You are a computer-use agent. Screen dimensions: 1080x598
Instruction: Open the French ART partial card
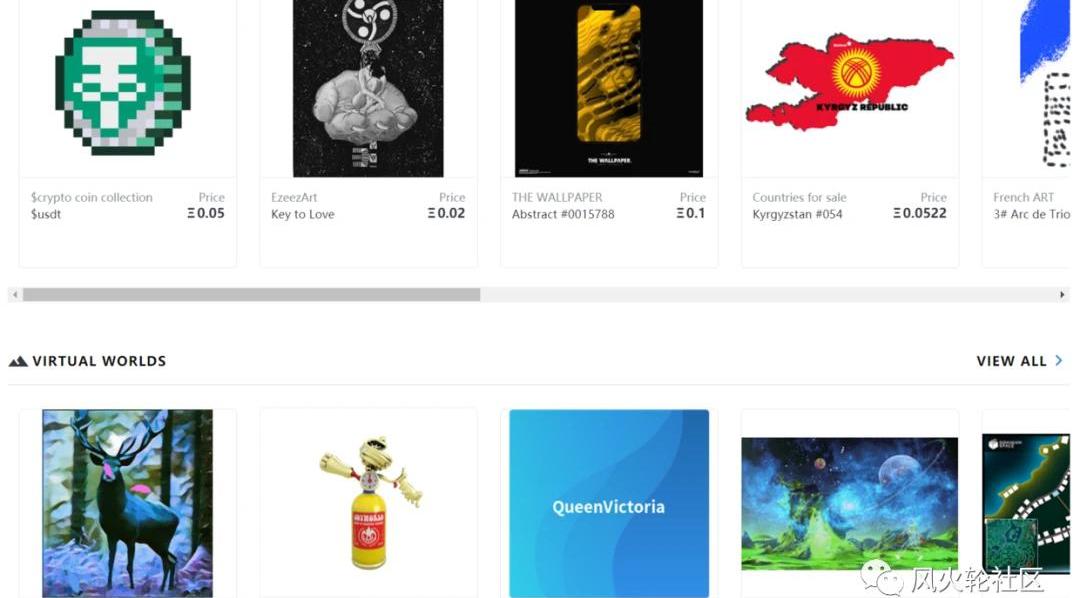(x=1026, y=133)
